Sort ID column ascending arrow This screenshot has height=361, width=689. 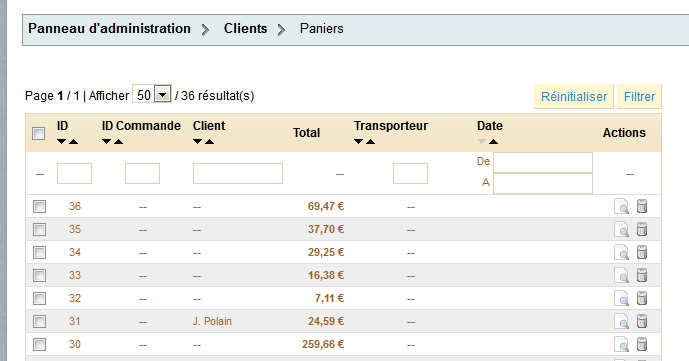[73, 142]
